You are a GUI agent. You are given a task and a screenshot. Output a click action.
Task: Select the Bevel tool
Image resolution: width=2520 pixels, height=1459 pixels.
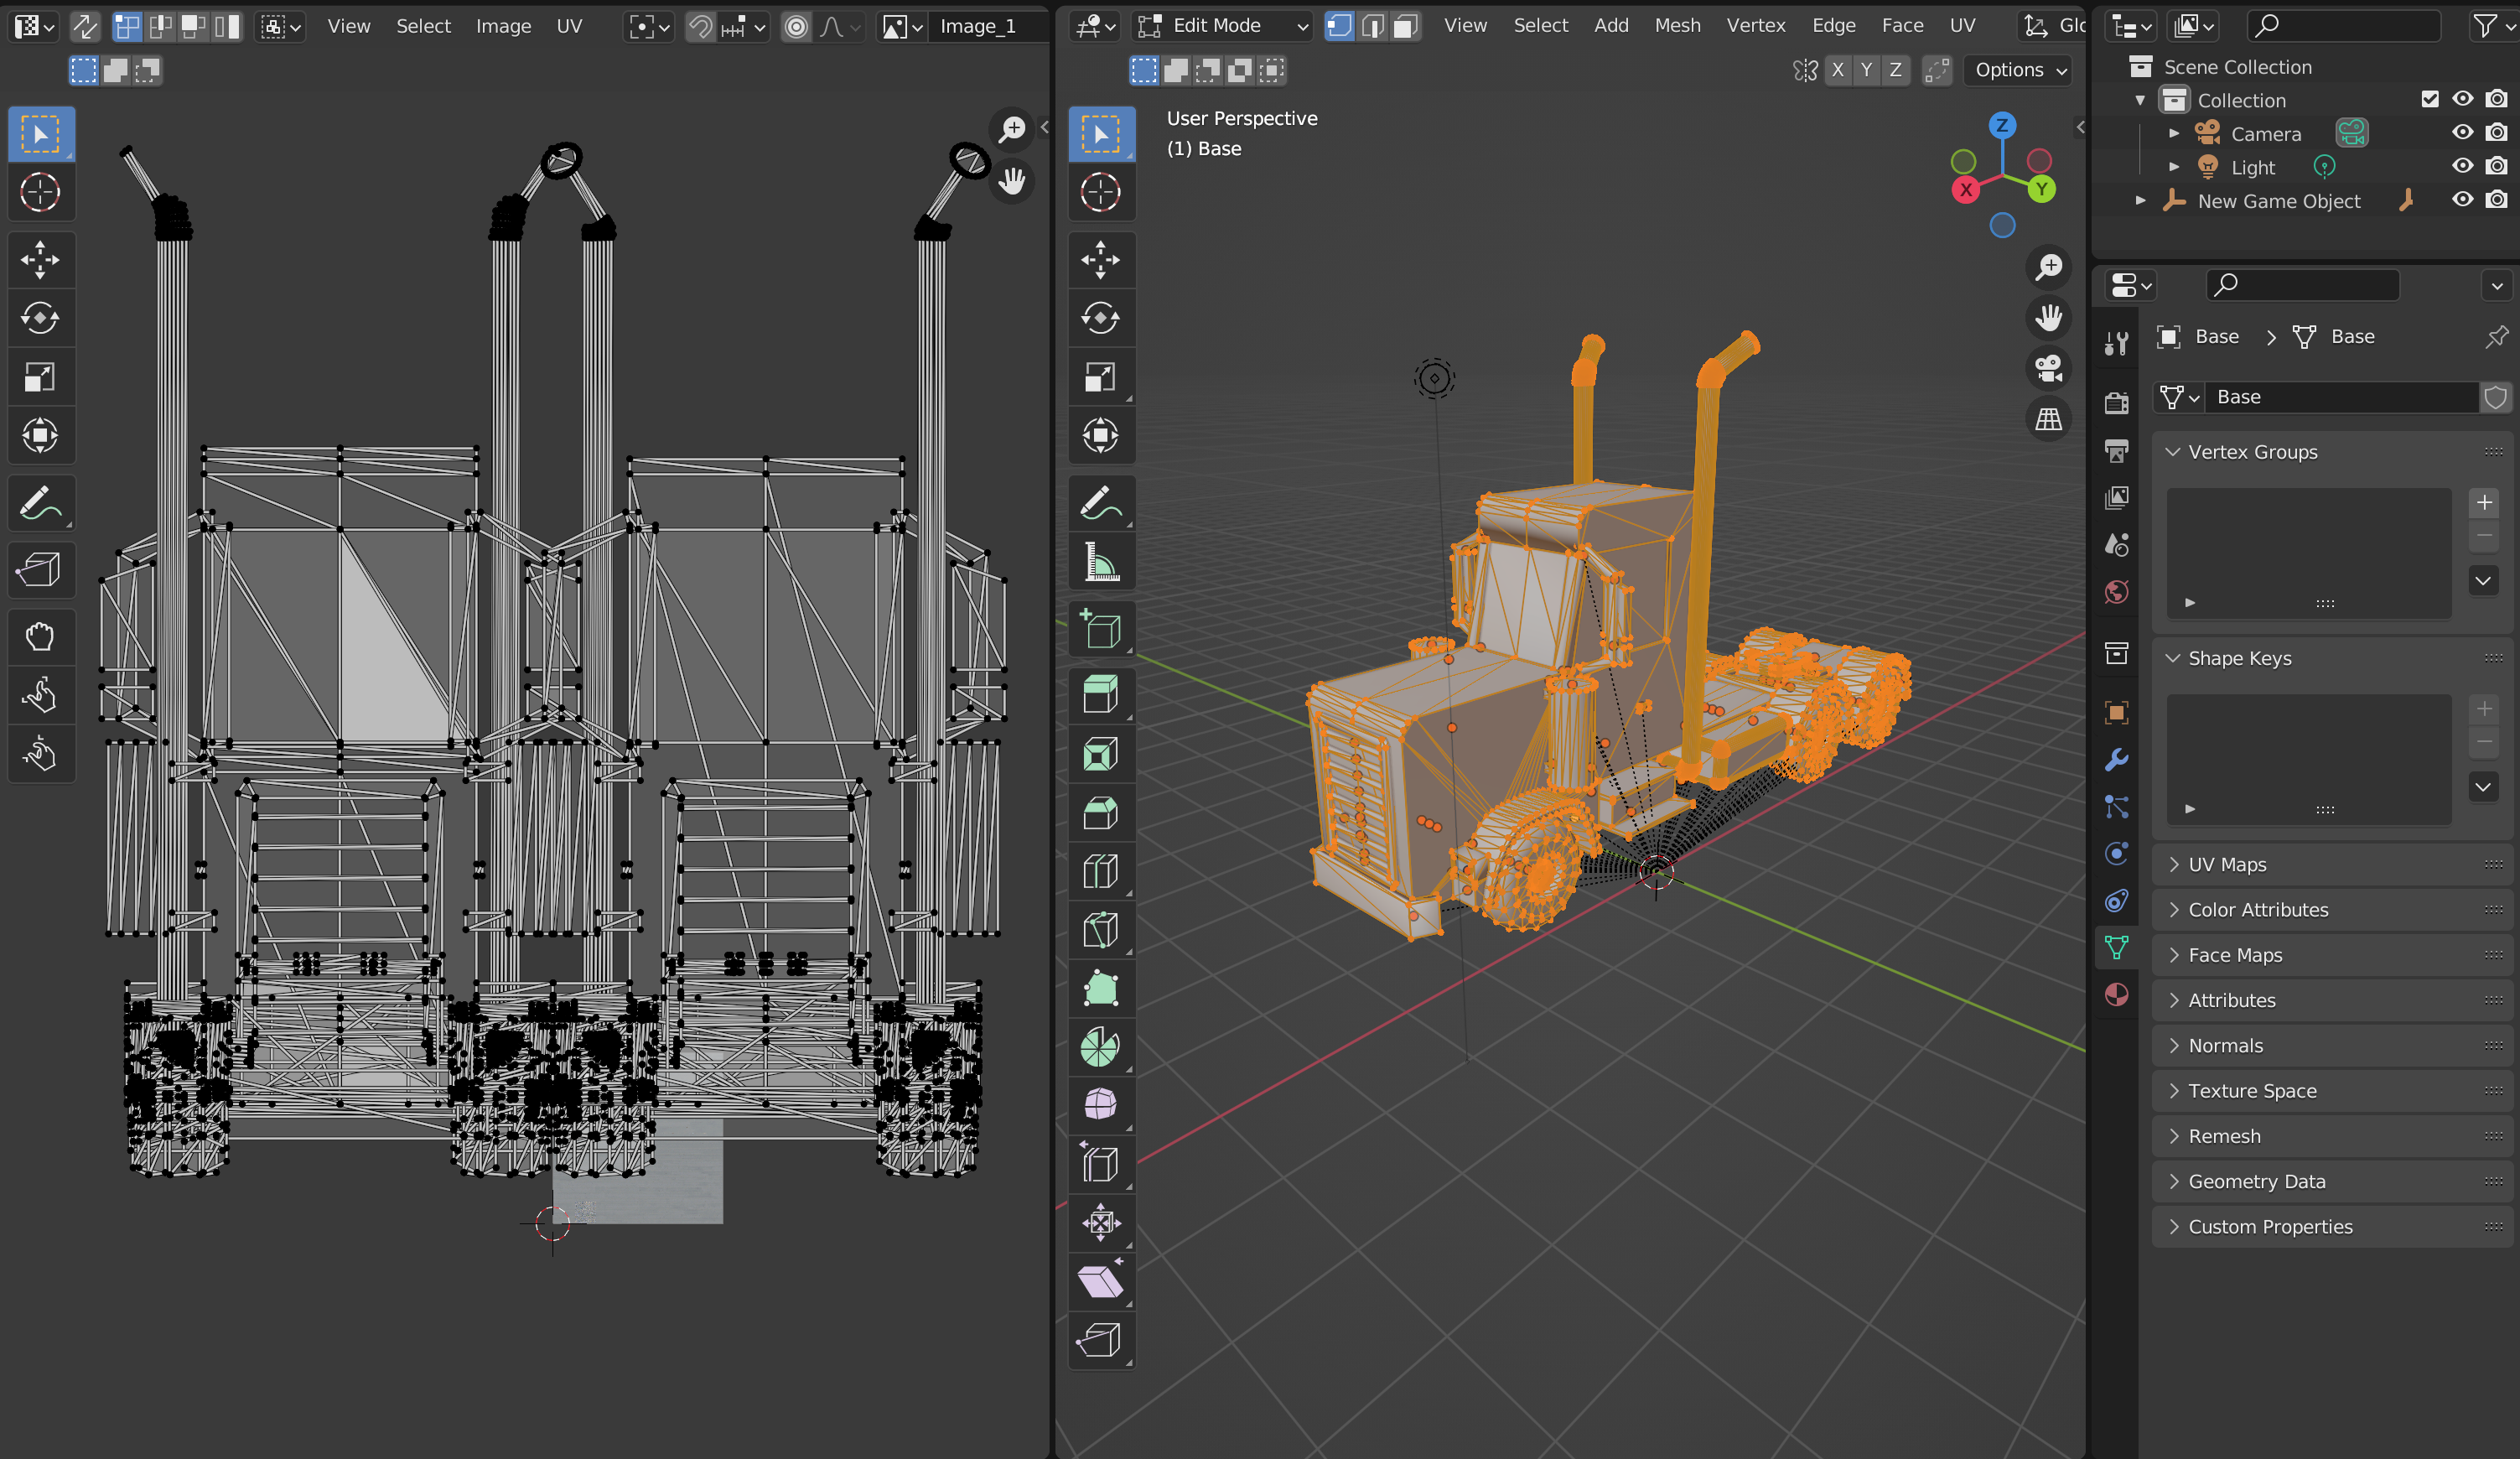[1100, 812]
